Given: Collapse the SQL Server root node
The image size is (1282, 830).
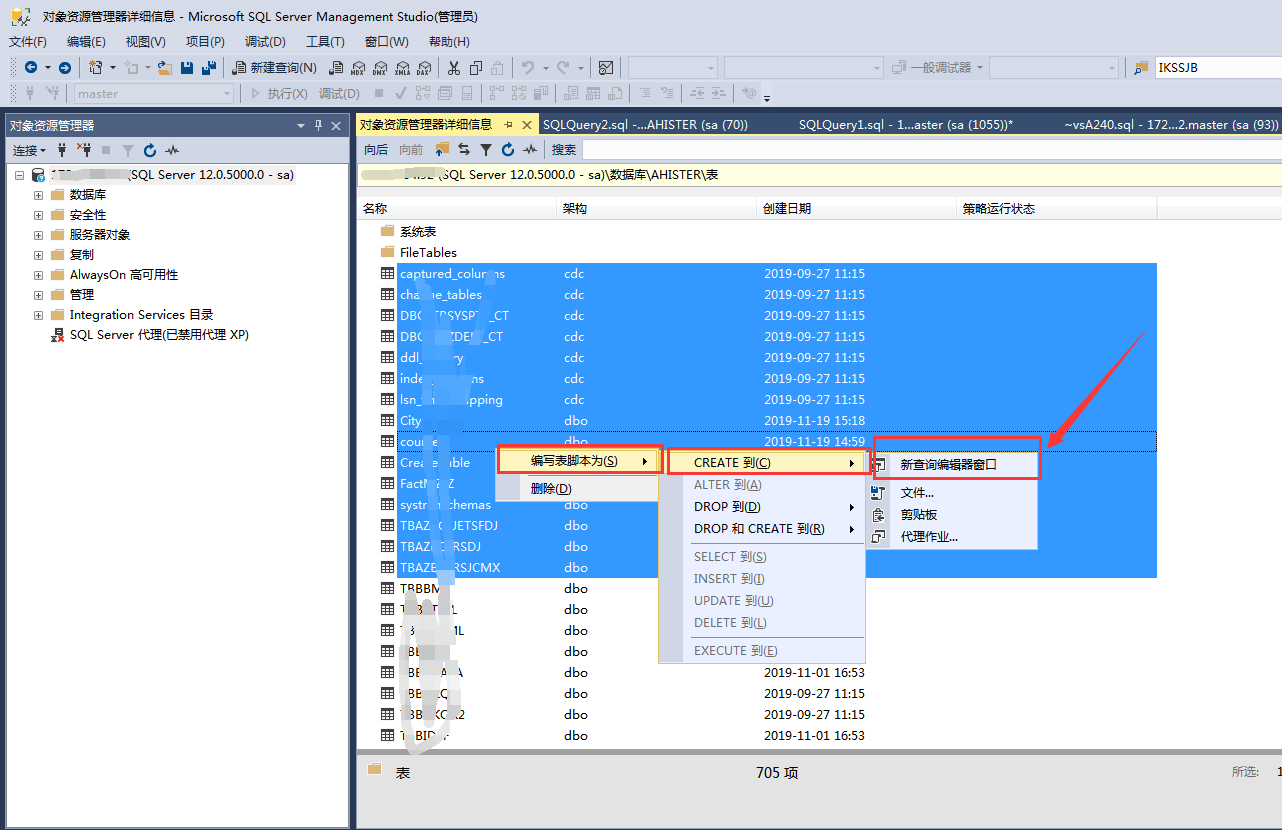Looking at the screenshot, I should [x=20, y=174].
